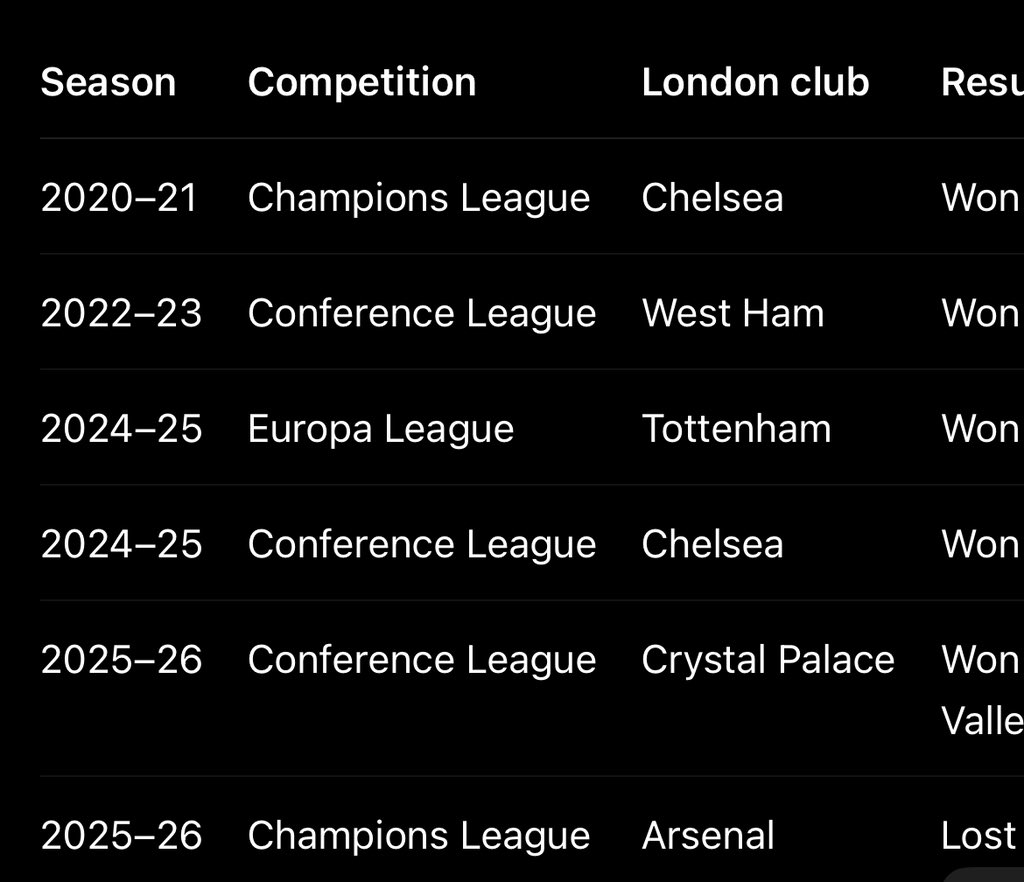Screen dimensions: 1024x882
Task: Click the London club column header
Action: pyautogui.click(x=755, y=82)
